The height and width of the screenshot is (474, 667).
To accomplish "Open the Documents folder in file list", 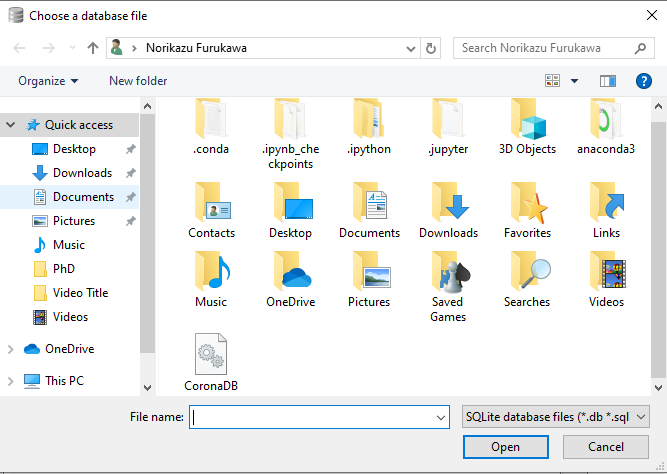I will click(x=369, y=211).
